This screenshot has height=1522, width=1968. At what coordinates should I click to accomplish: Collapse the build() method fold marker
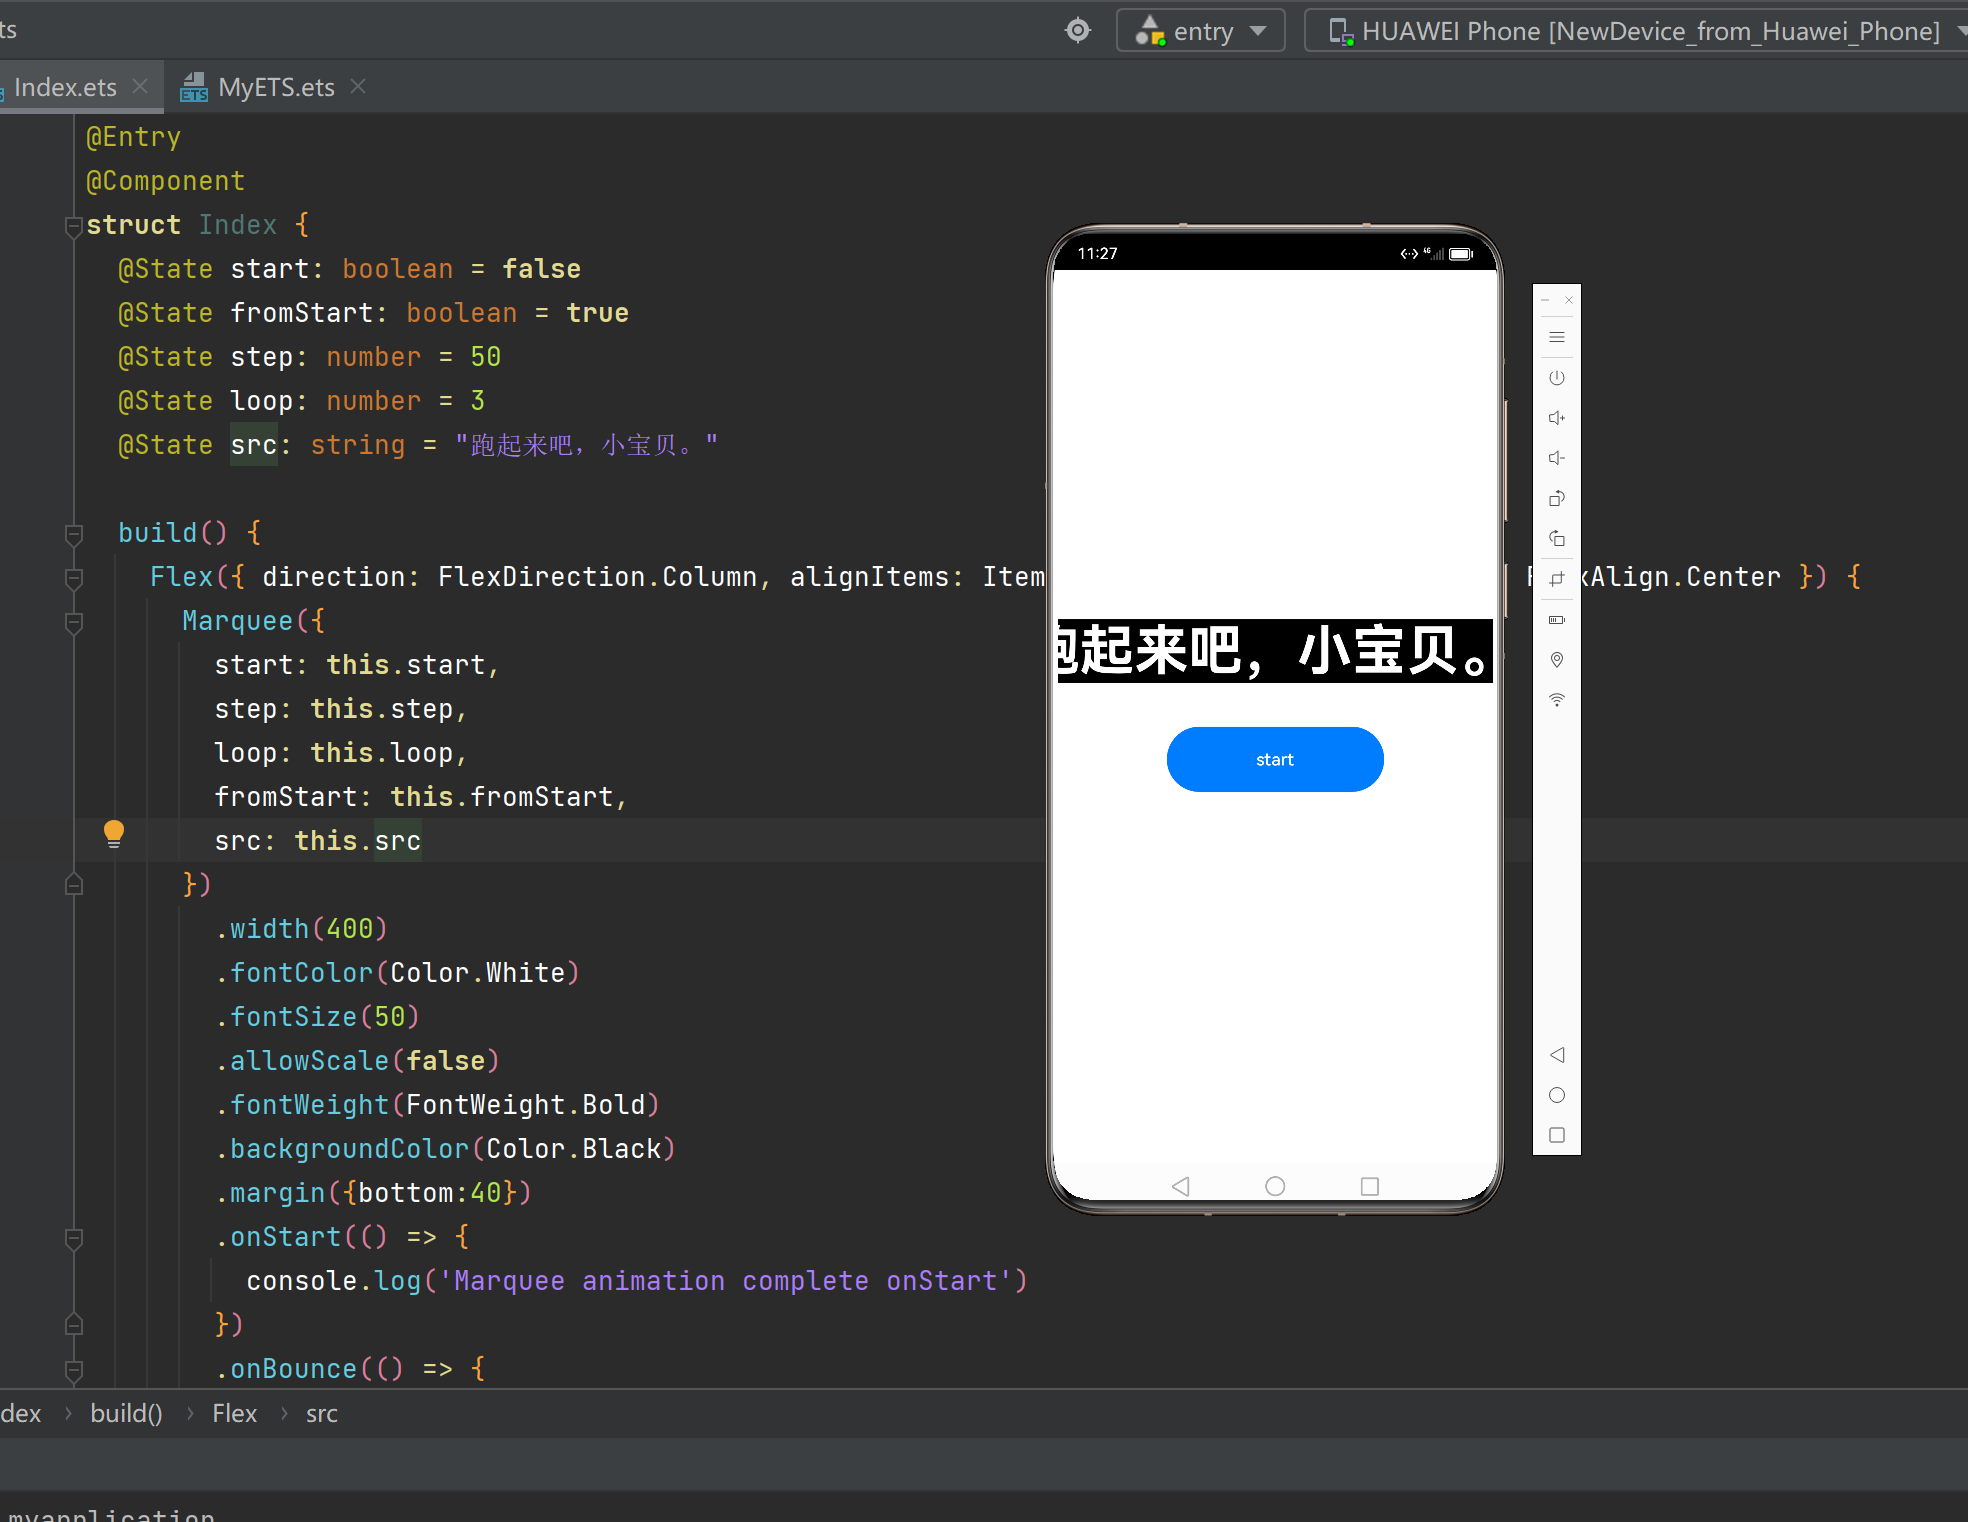(x=73, y=534)
